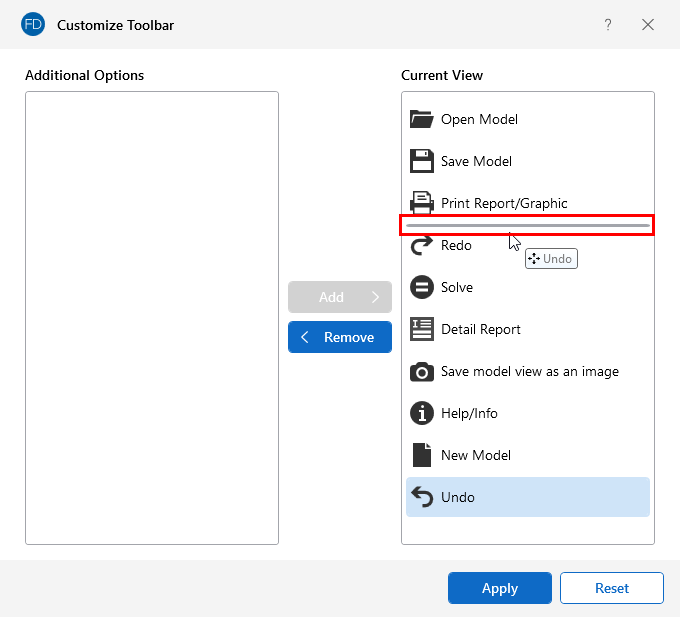Click the Solve equals-sign icon

point(422,287)
